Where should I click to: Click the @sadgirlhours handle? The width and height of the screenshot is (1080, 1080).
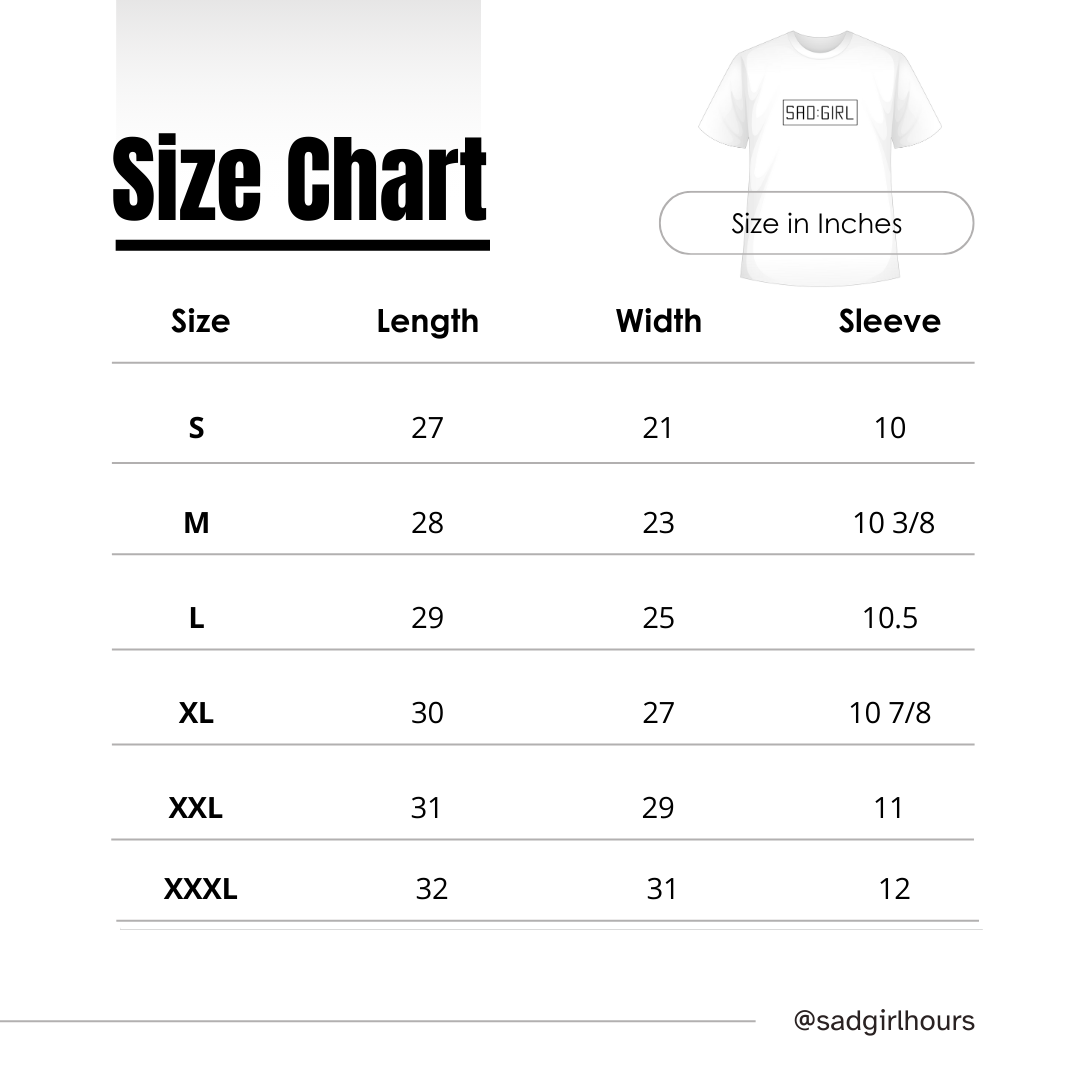coord(883,1021)
